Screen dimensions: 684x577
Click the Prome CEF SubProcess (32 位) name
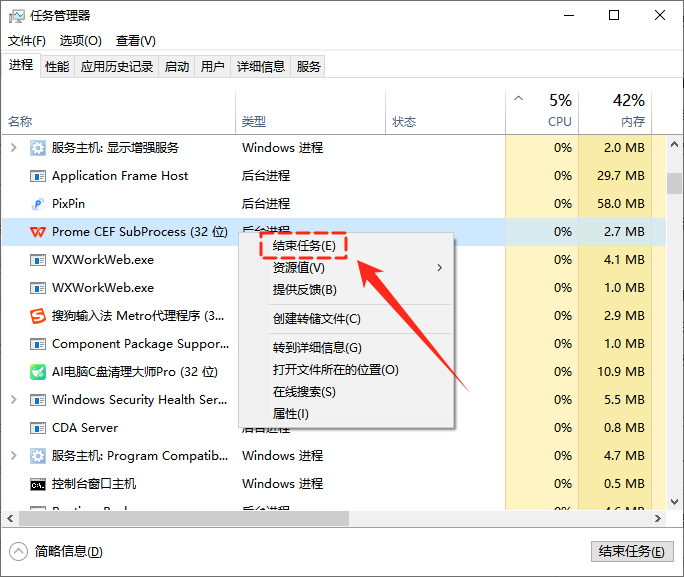click(x=140, y=232)
